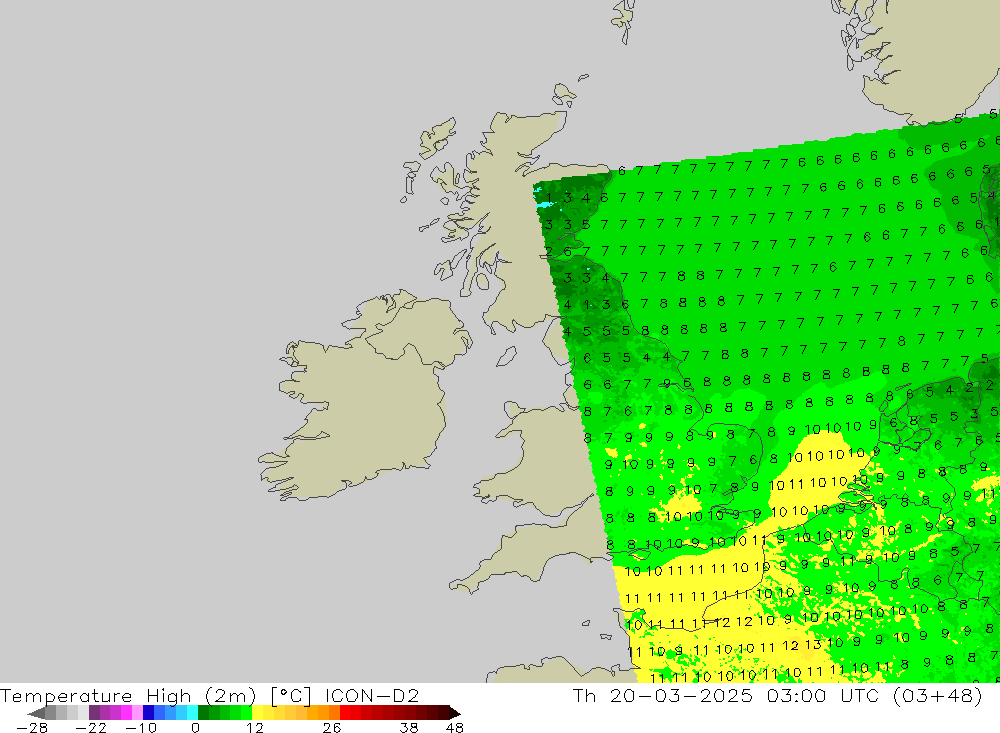Select the '-10' legend scale label
Image resolution: width=1000 pixels, height=733 pixels.
point(140,728)
